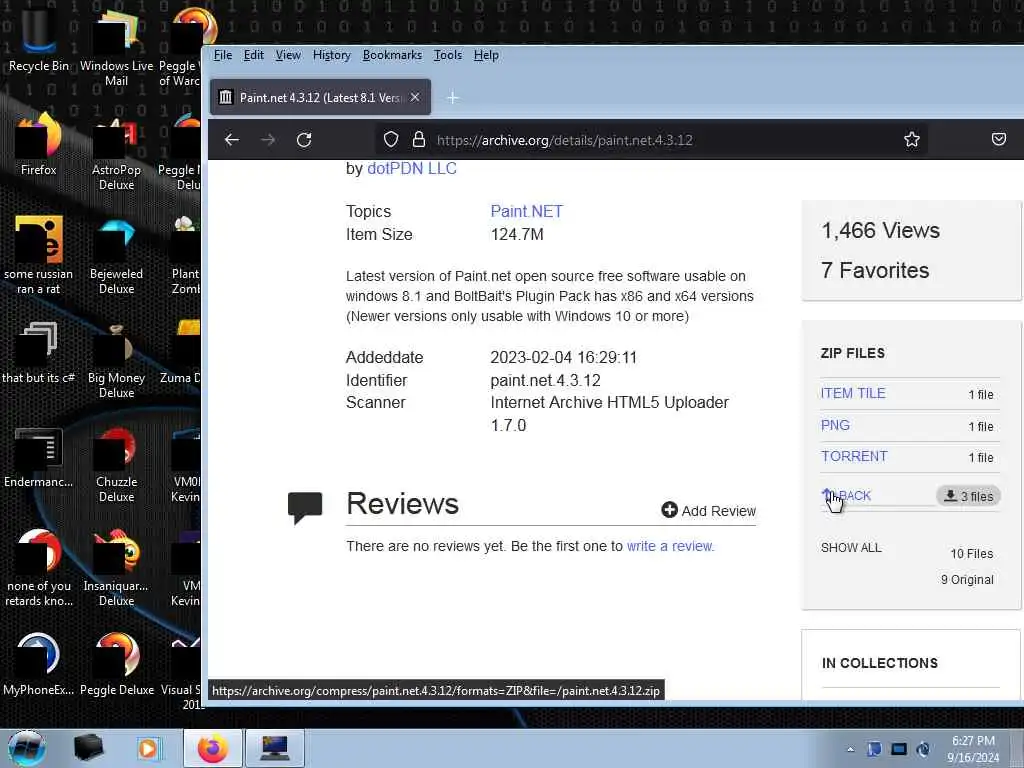Follow the 'write a review' link

pos(670,546)
